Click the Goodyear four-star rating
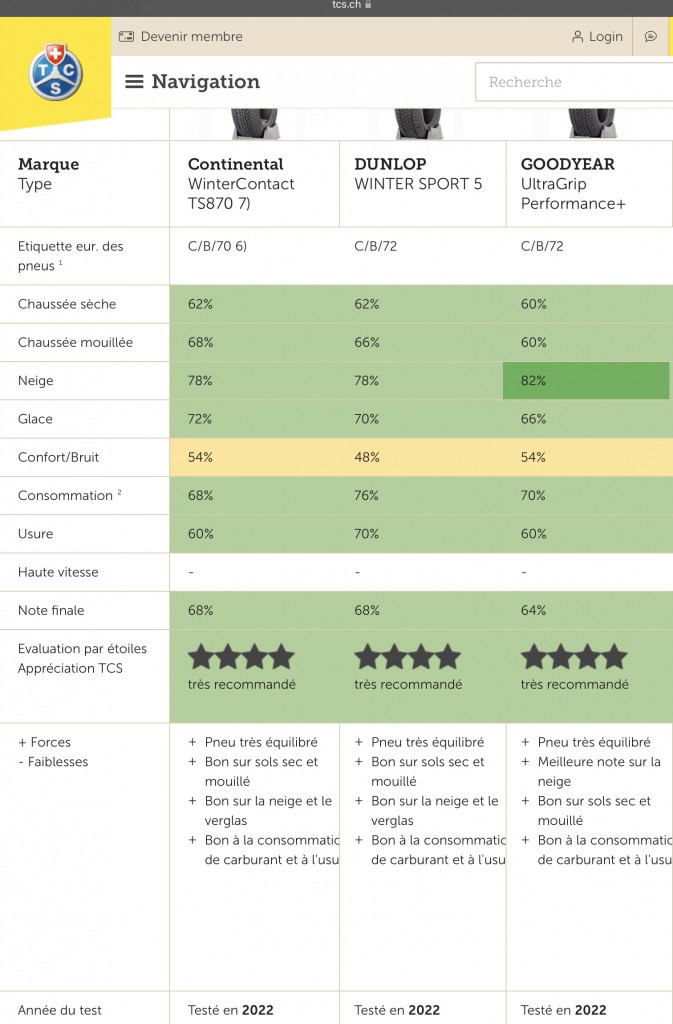Image resolution: width=673 pixels, height=1024 pixels. tap(574, 657)
